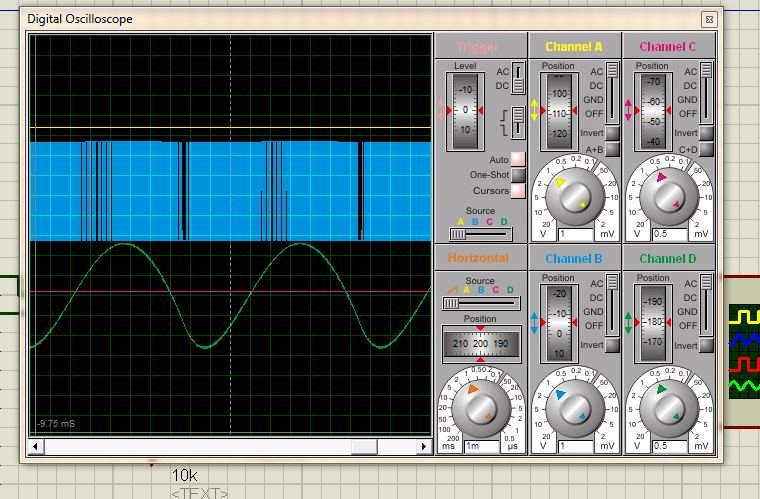Click Channel D coupling mode slider
The image size is (760, 499).
(x=707, y=304)
